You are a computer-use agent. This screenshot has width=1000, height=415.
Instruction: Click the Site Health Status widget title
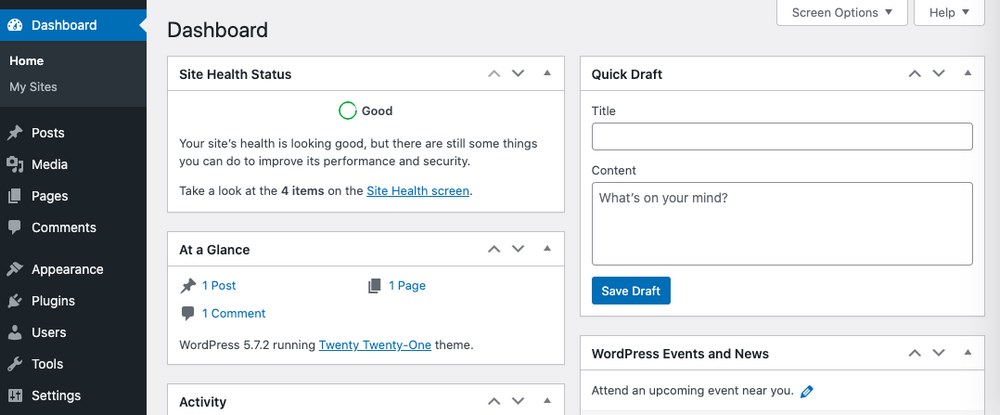[235, 75]
